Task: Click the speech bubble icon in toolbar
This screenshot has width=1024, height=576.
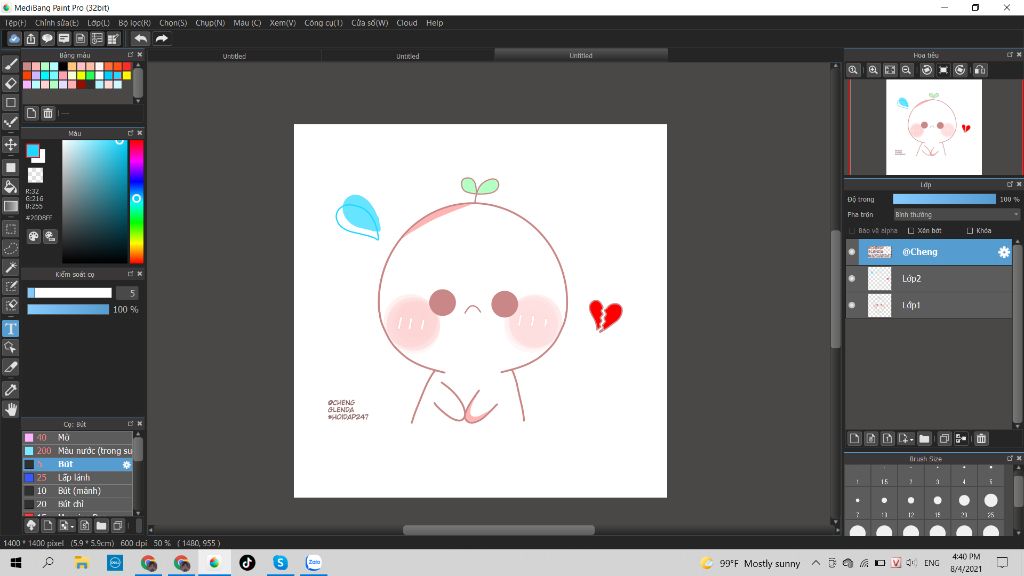Action: point(47,39)
